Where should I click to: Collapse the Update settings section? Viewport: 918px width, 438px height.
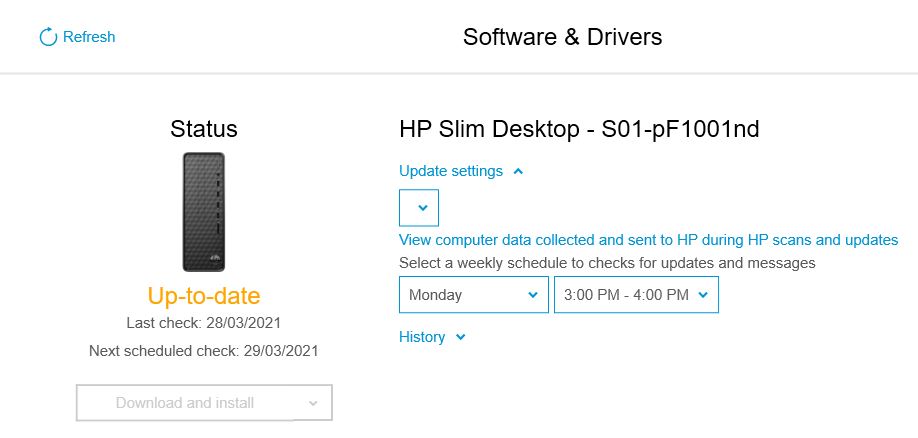click(461, 171)
